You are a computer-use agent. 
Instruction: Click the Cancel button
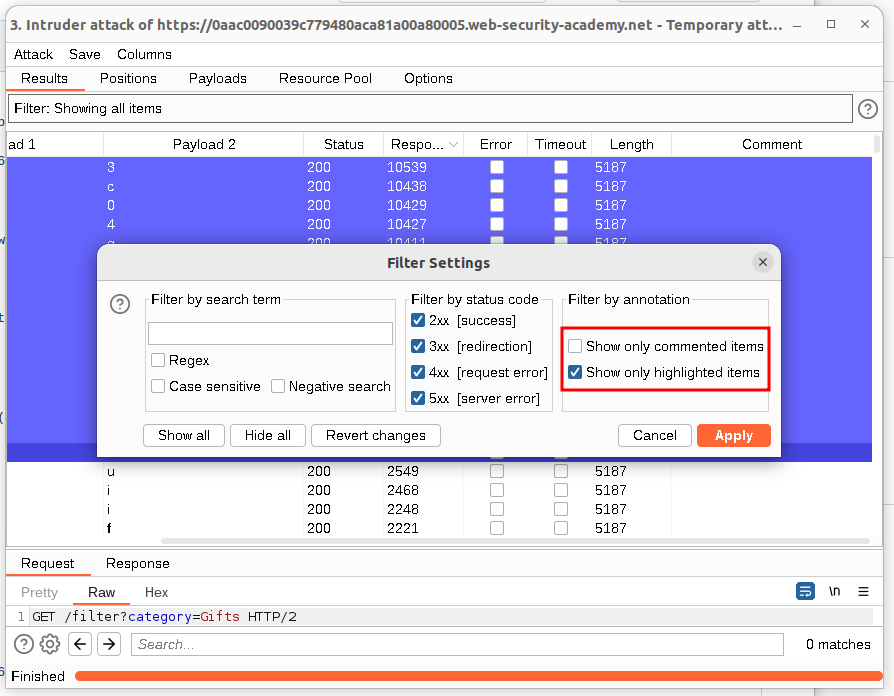655,435
